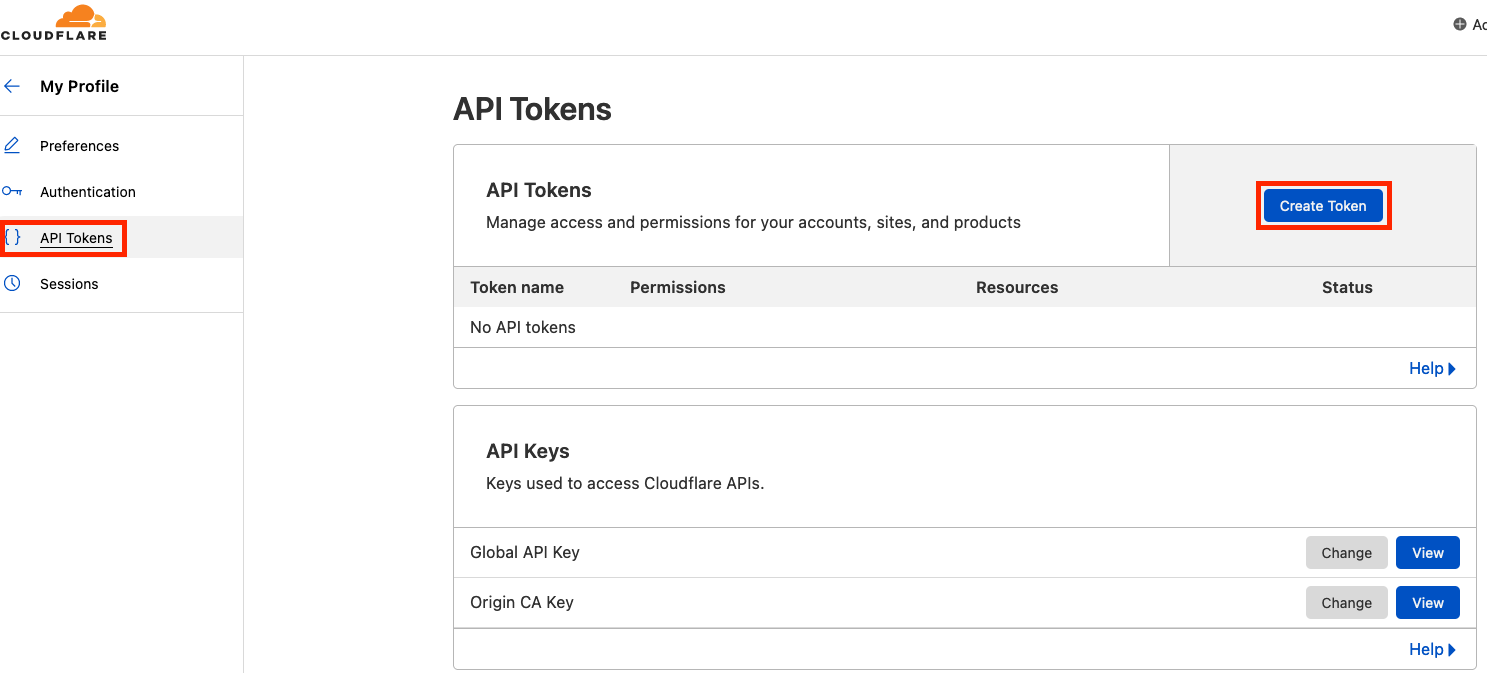The width and height of the screenshot is (1487, 673).
Task: Open Preferences from the sidebar
Action: tap(79, 145)
